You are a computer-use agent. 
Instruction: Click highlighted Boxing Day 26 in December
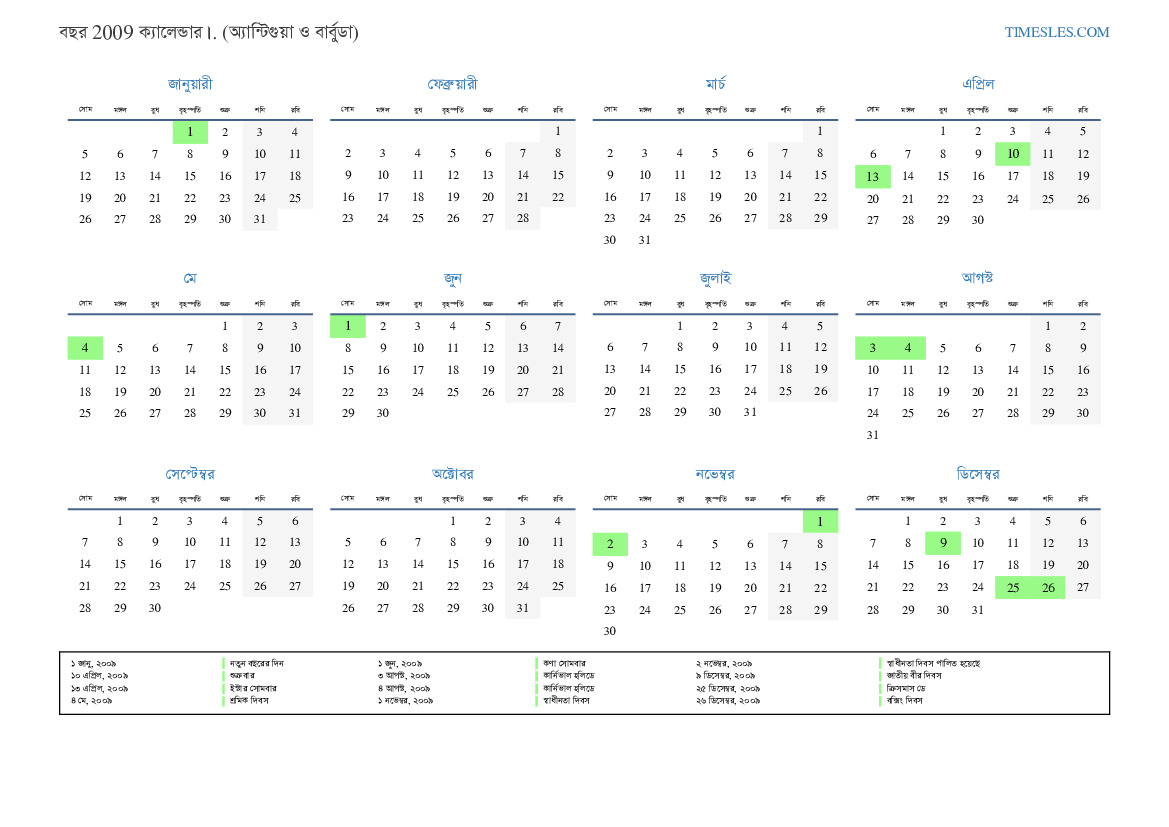(1047, 588)
